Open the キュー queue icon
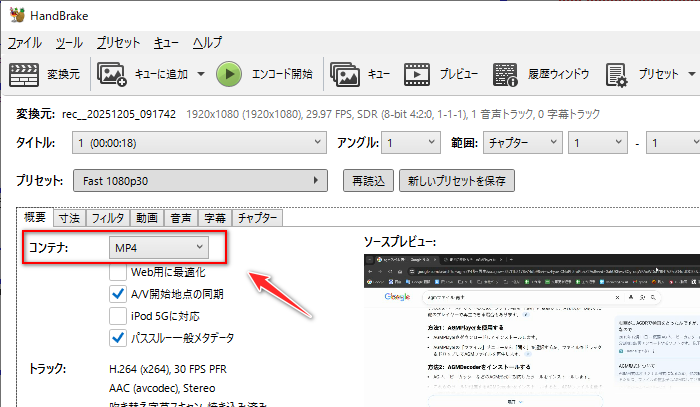This screenshot has height=407, width=700. (346, 74)
